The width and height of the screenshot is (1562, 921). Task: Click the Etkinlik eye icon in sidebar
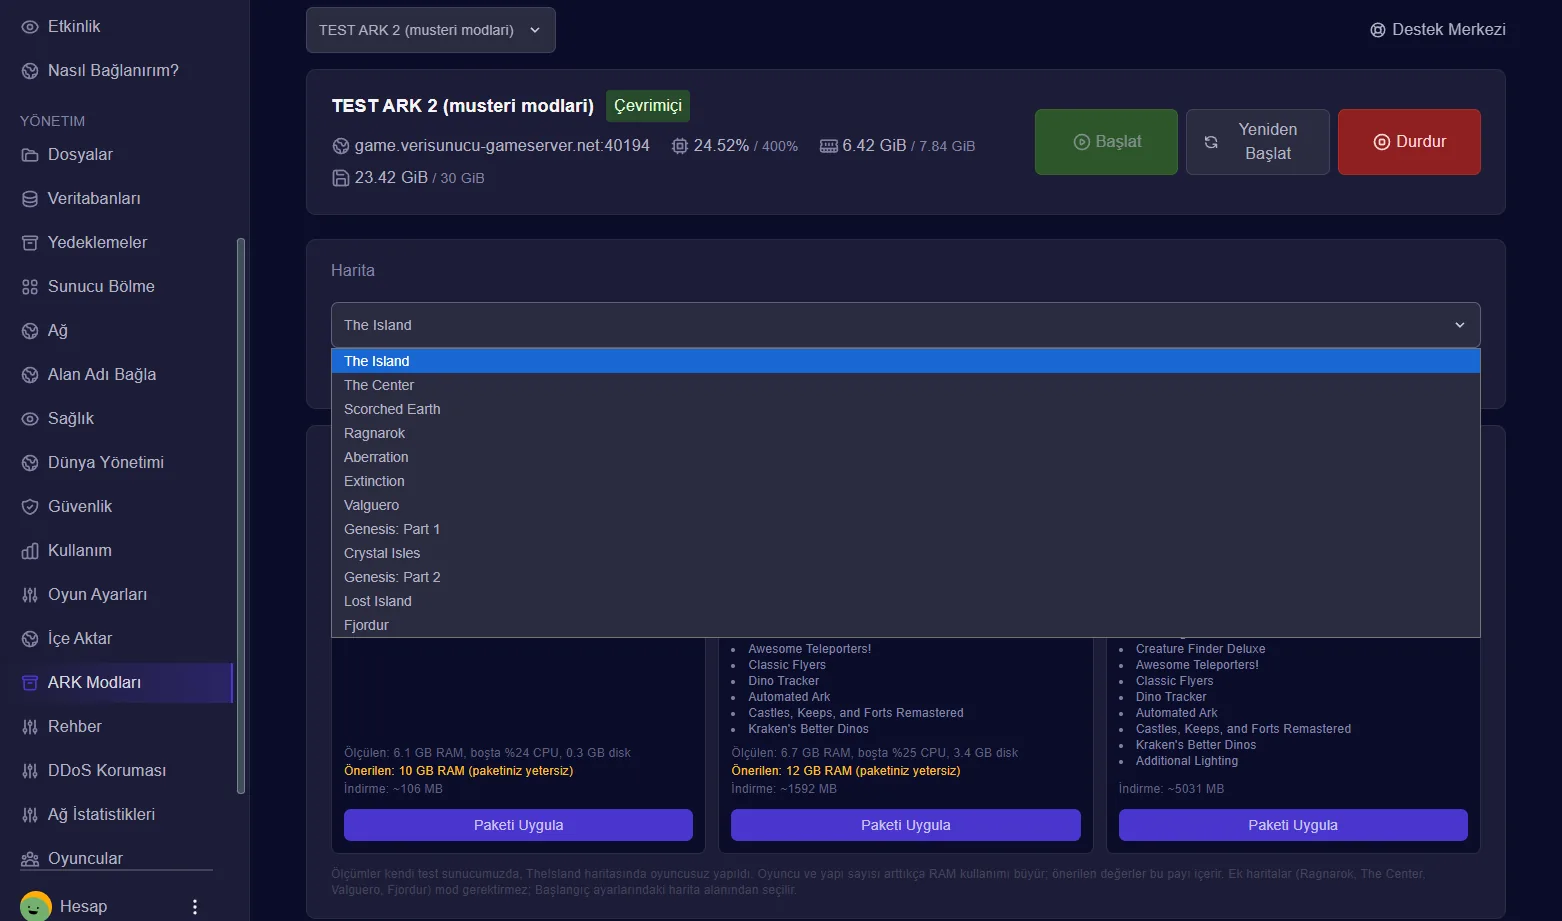pos(30,27)
